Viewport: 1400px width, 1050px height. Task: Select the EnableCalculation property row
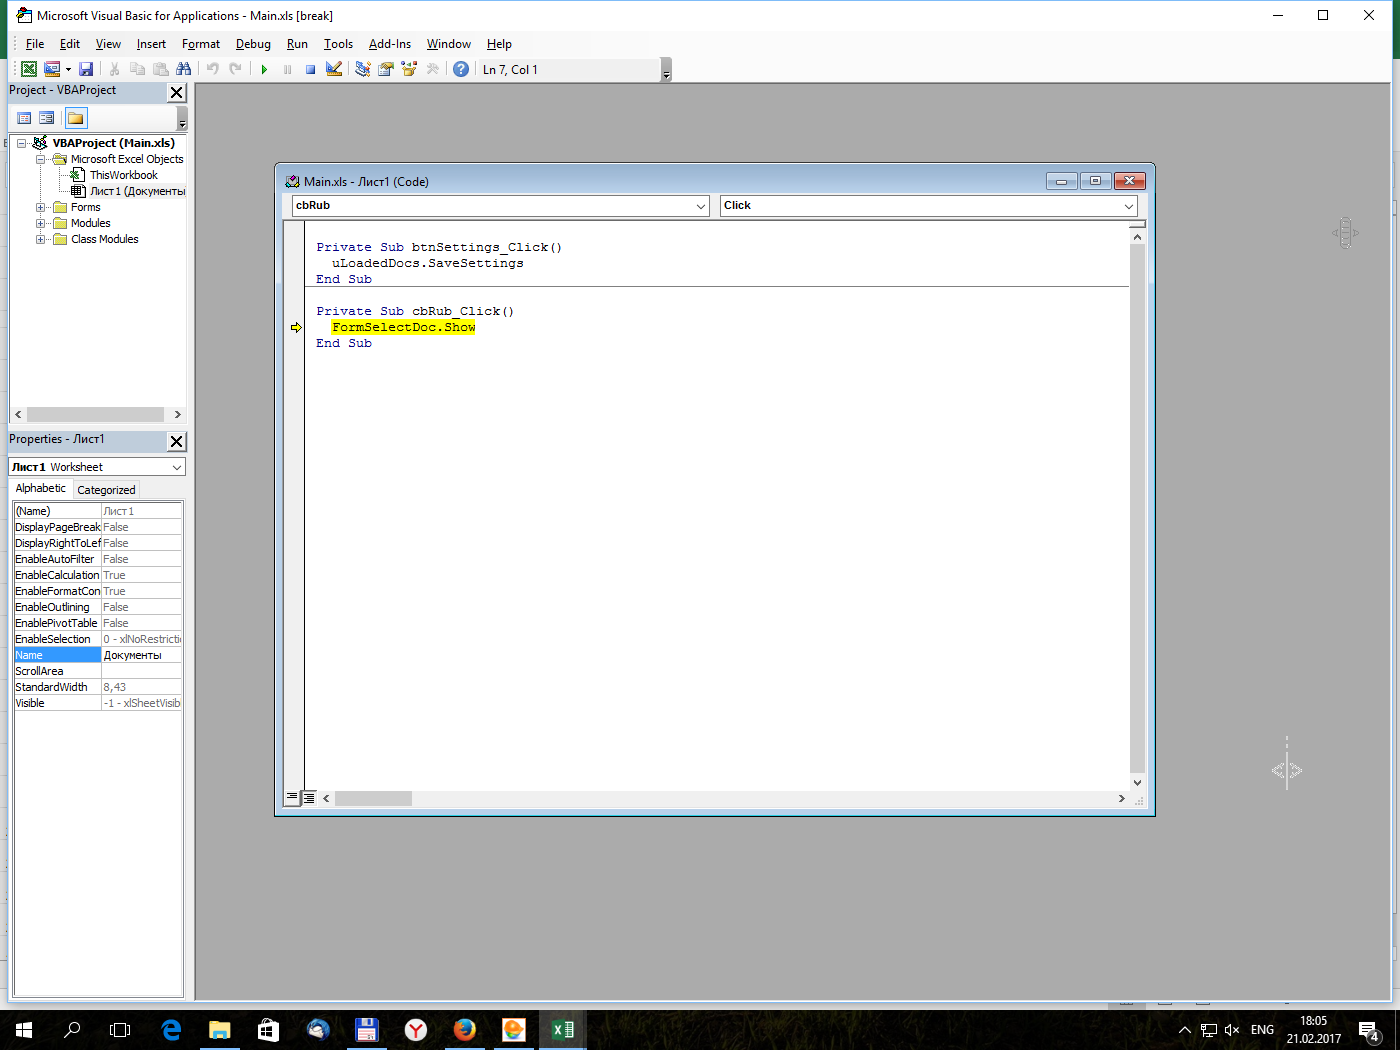(98, 575)
